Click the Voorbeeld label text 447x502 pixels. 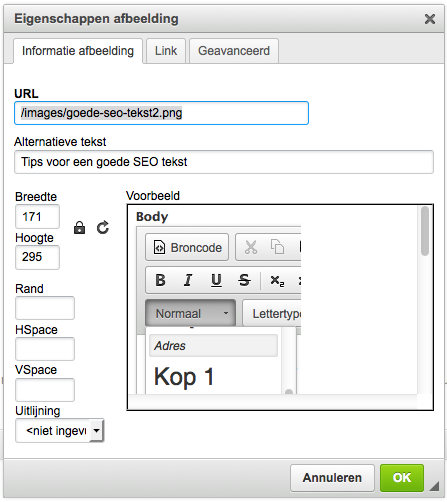tap(153, 196)
